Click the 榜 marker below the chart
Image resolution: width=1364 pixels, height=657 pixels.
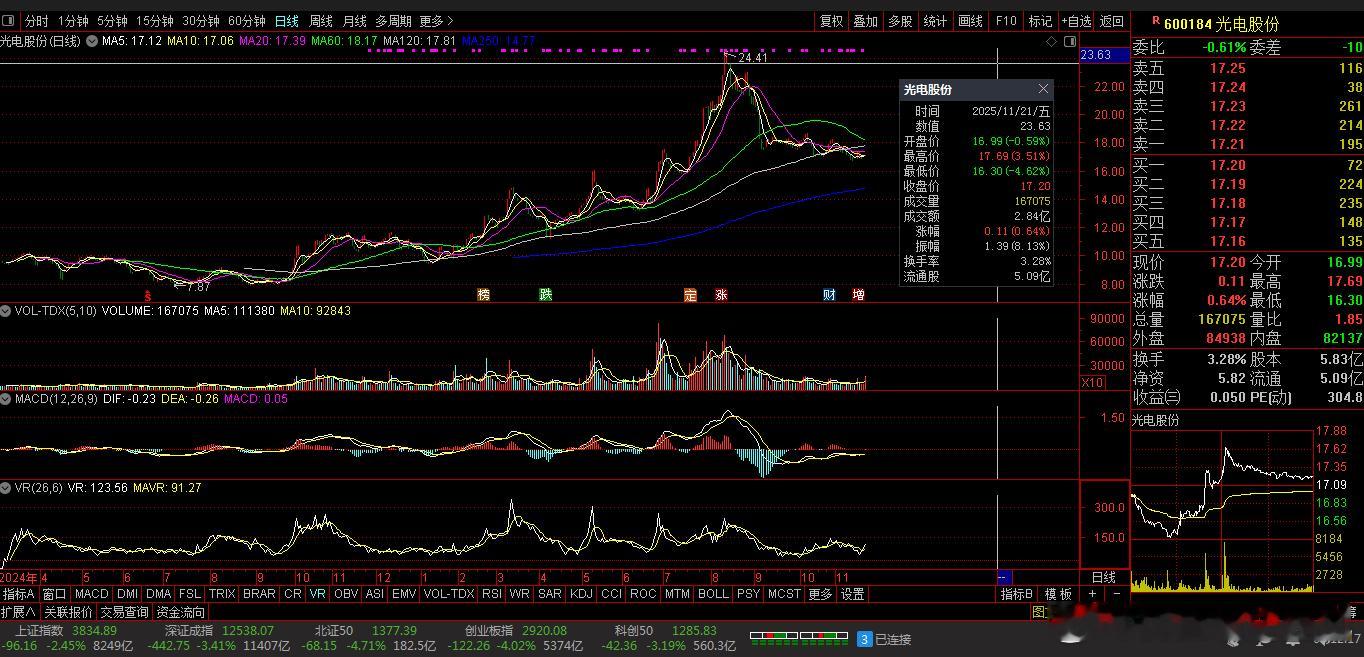pos(485,295)
